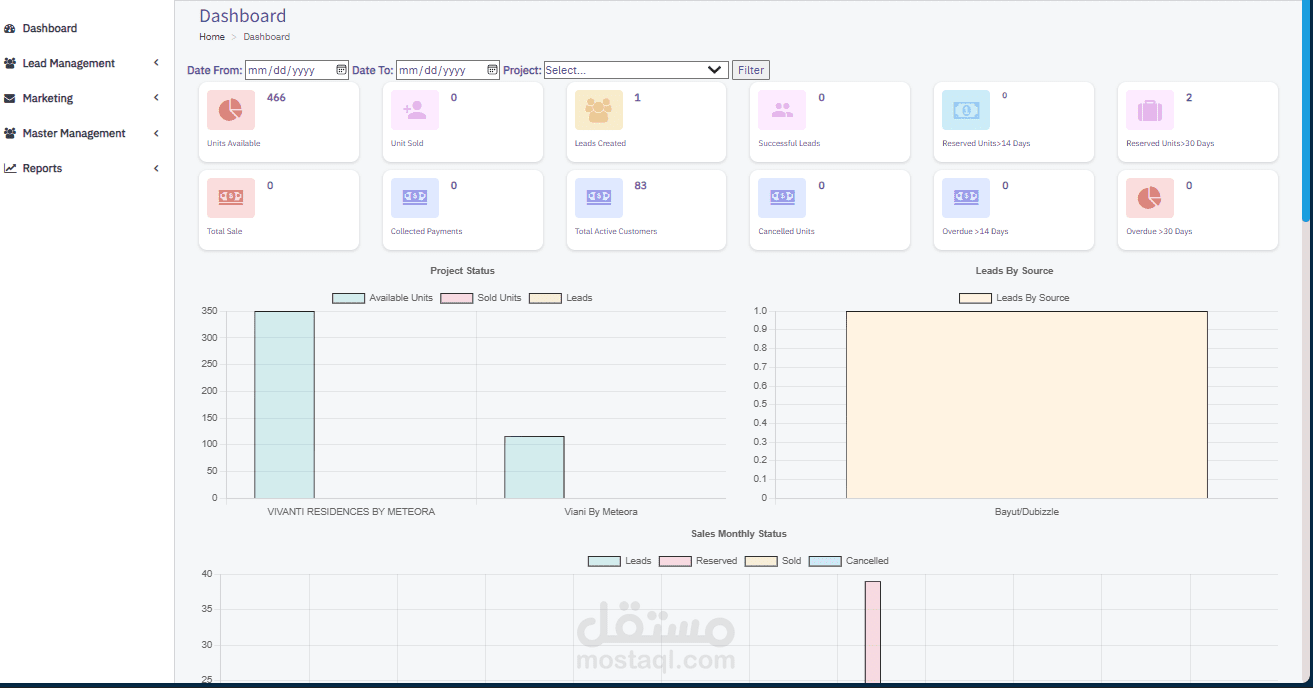Toggle Sold legend swatch
Viewport: 1313px width, 688px height.
[x=761, y=561]
